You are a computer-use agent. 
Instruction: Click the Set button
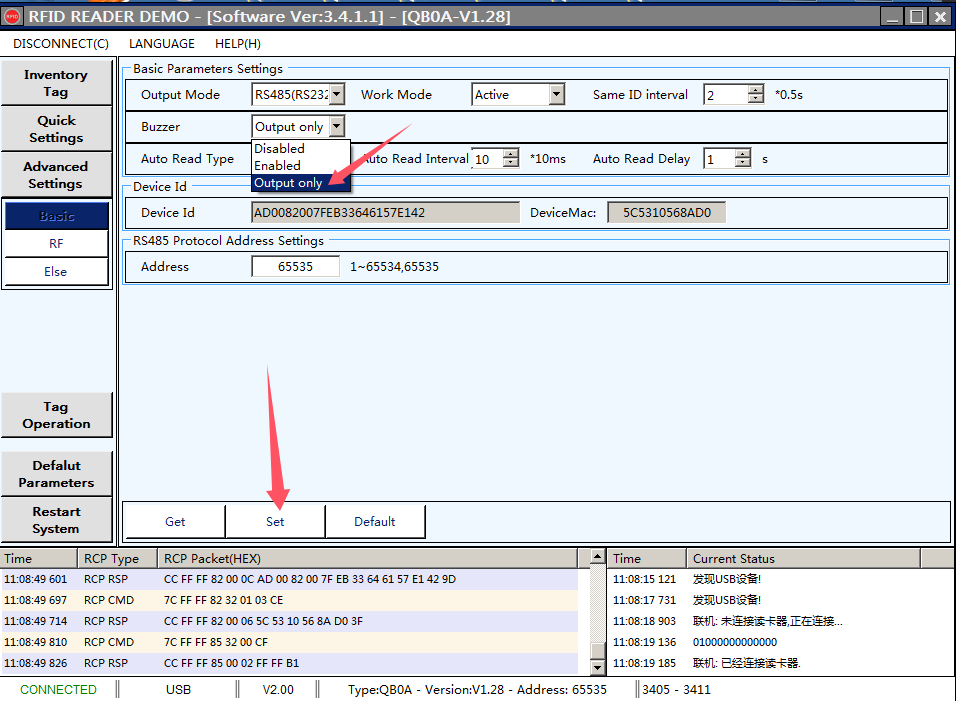point(275,522)
